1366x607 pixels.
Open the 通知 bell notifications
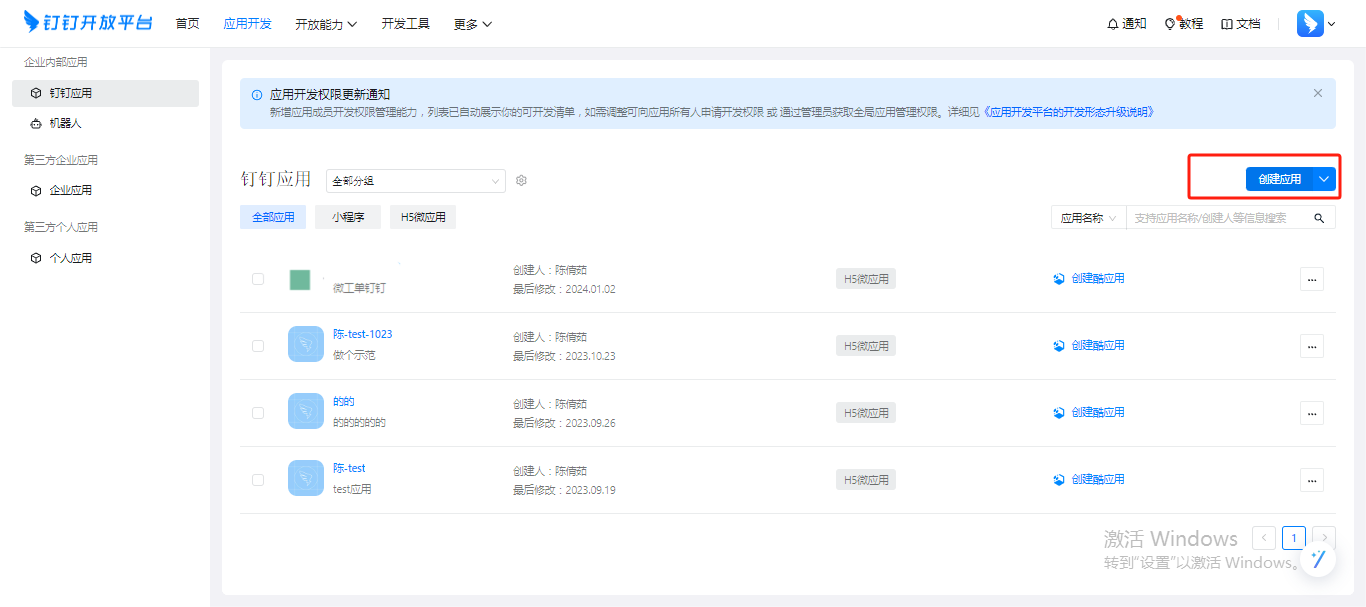point(1127,24)
